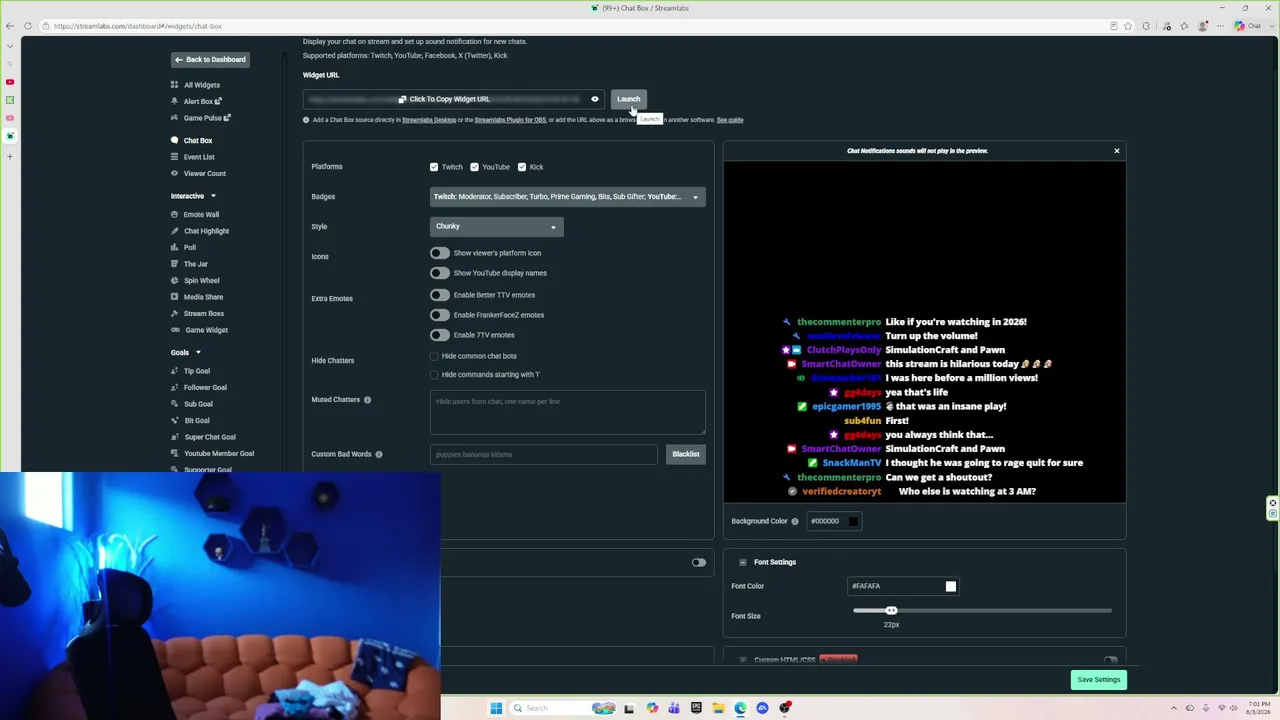Screen dimensions: 1280x720
Task: Open Event List widget
Action: pos(198,157)
